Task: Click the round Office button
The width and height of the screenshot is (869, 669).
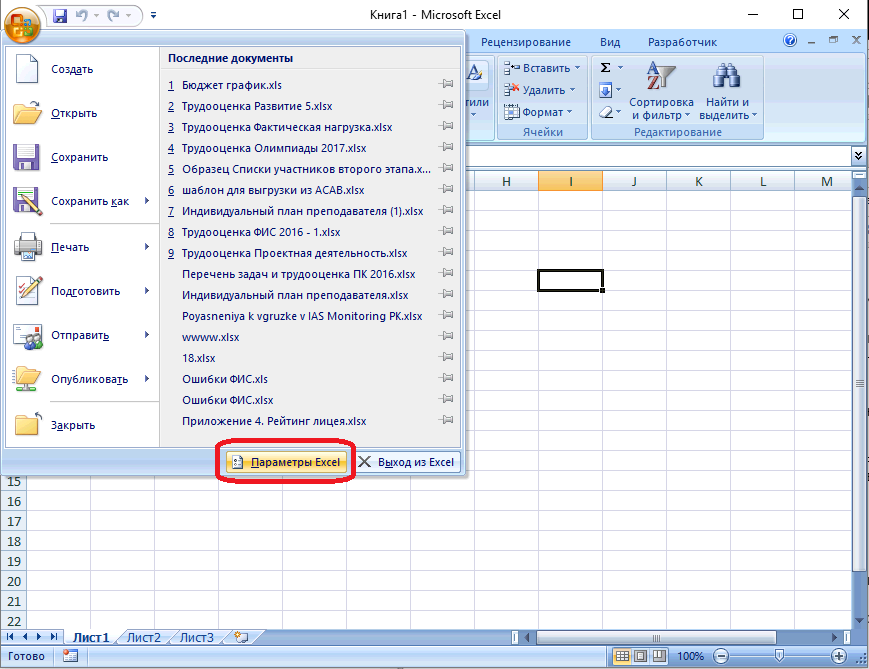Action: [22, 23]
